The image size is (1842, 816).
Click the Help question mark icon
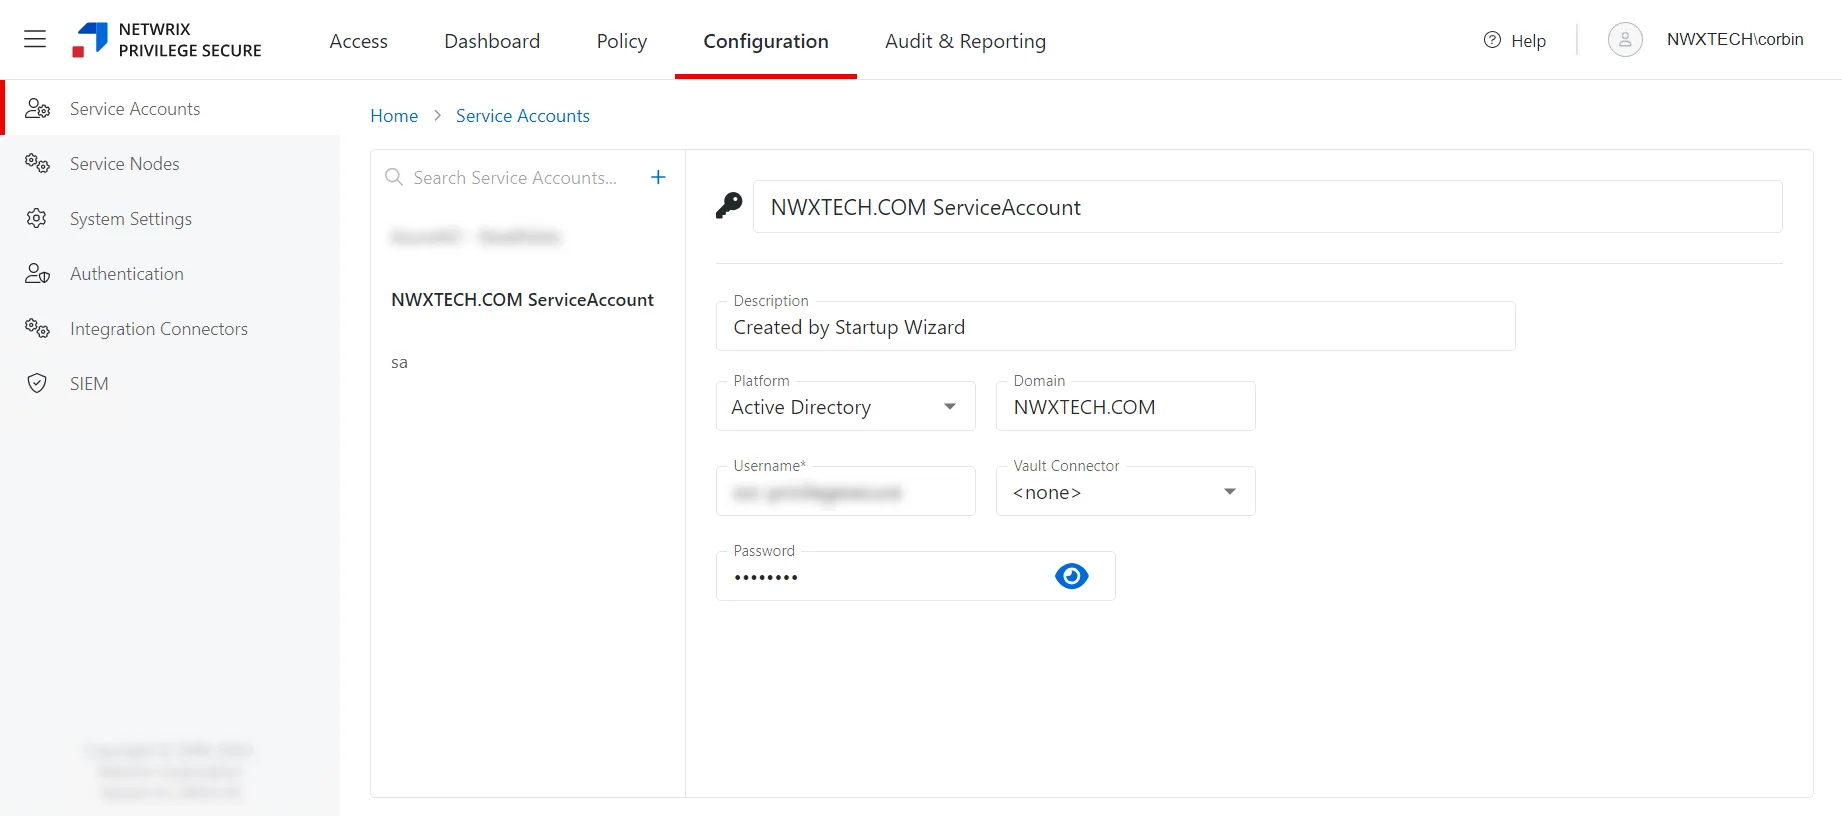tap(1492, 40)
